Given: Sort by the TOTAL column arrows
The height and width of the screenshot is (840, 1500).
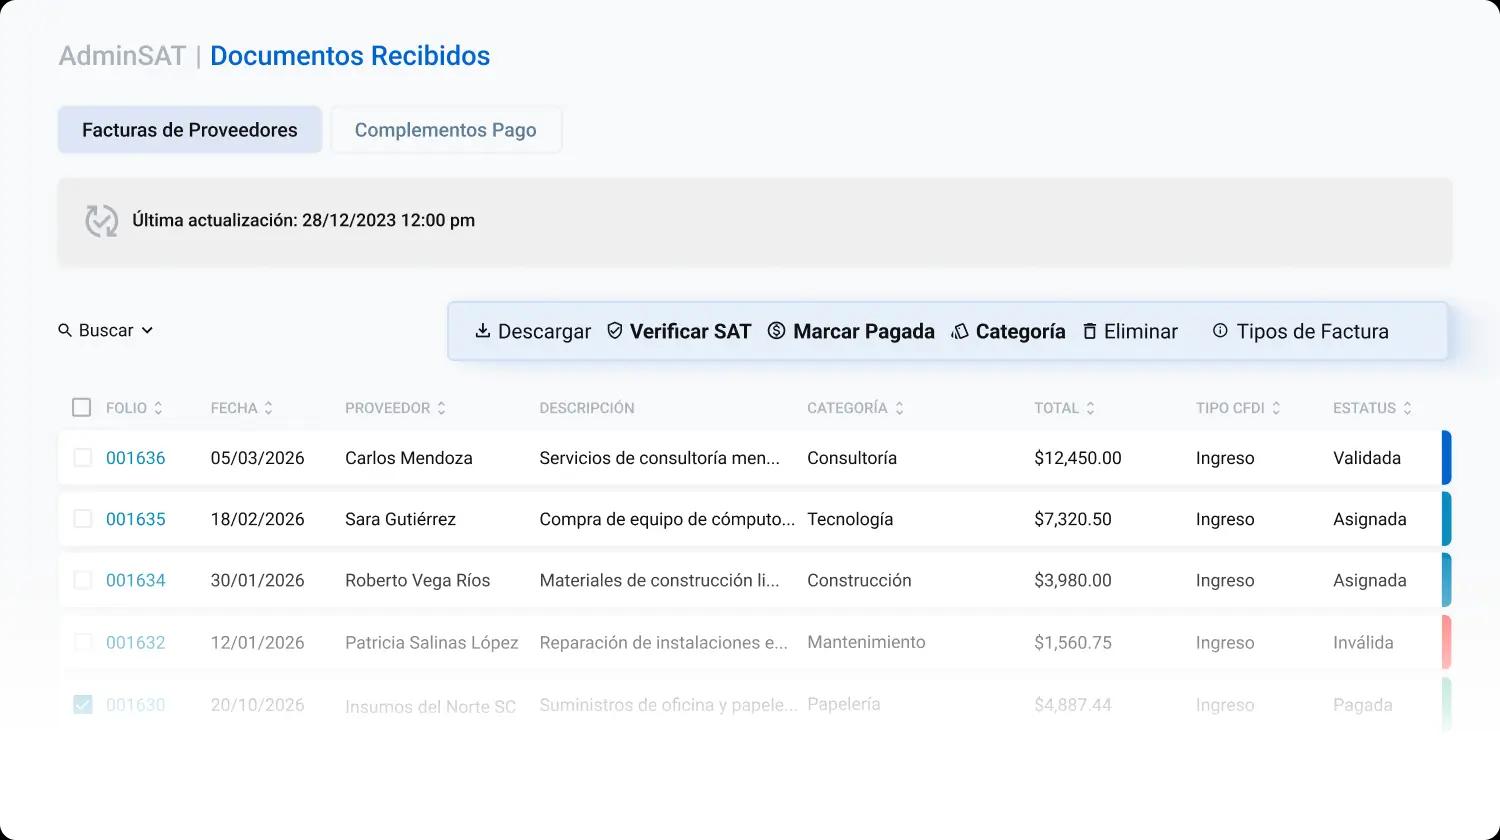Looking at the screenshot, I should [1090, 408].
